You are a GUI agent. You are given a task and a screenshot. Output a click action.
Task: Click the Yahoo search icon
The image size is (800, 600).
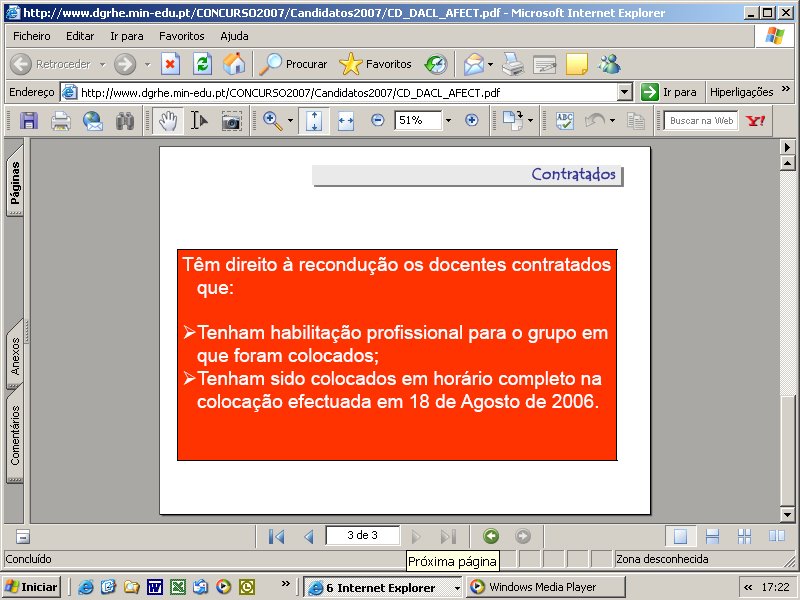[757, 121]
